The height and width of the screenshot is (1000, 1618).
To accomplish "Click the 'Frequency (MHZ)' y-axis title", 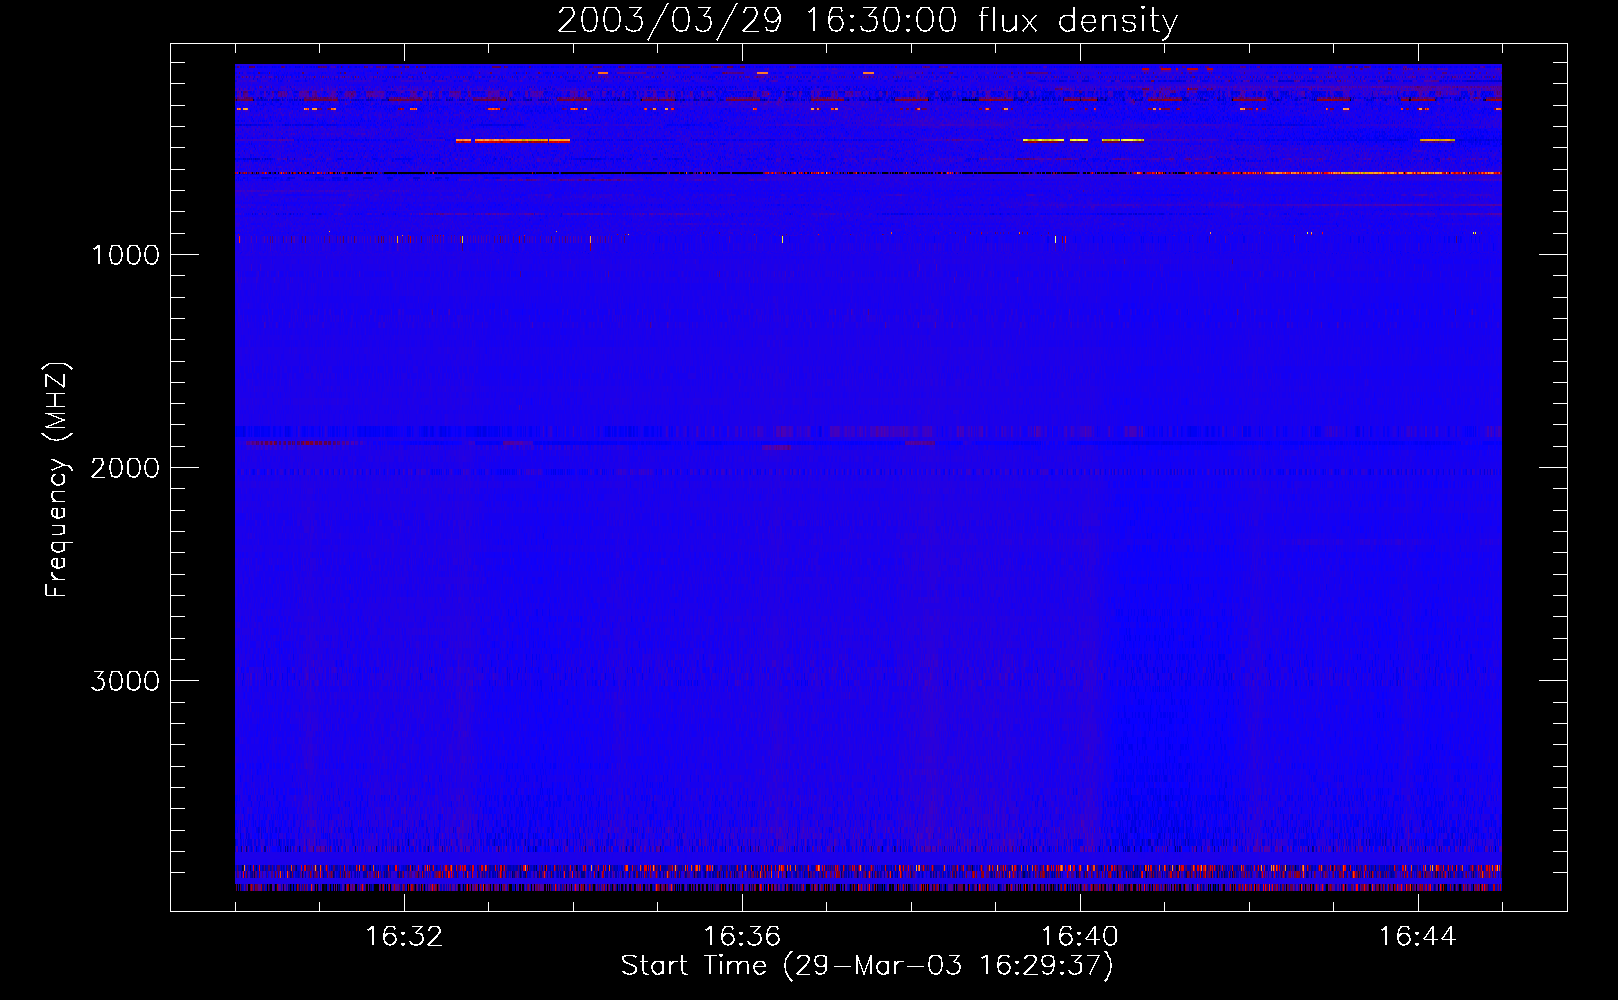I will tap(58, 479).
